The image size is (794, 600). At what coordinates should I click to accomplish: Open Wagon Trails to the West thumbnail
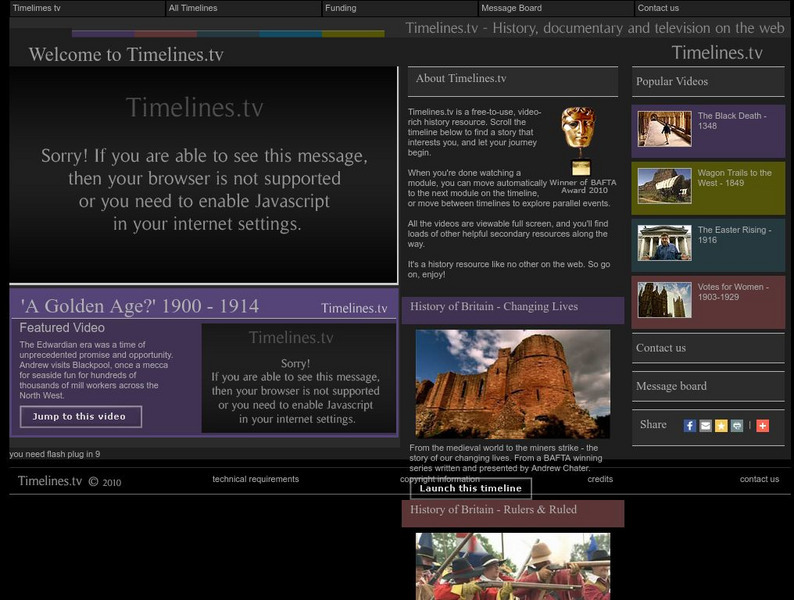point(664,186)
